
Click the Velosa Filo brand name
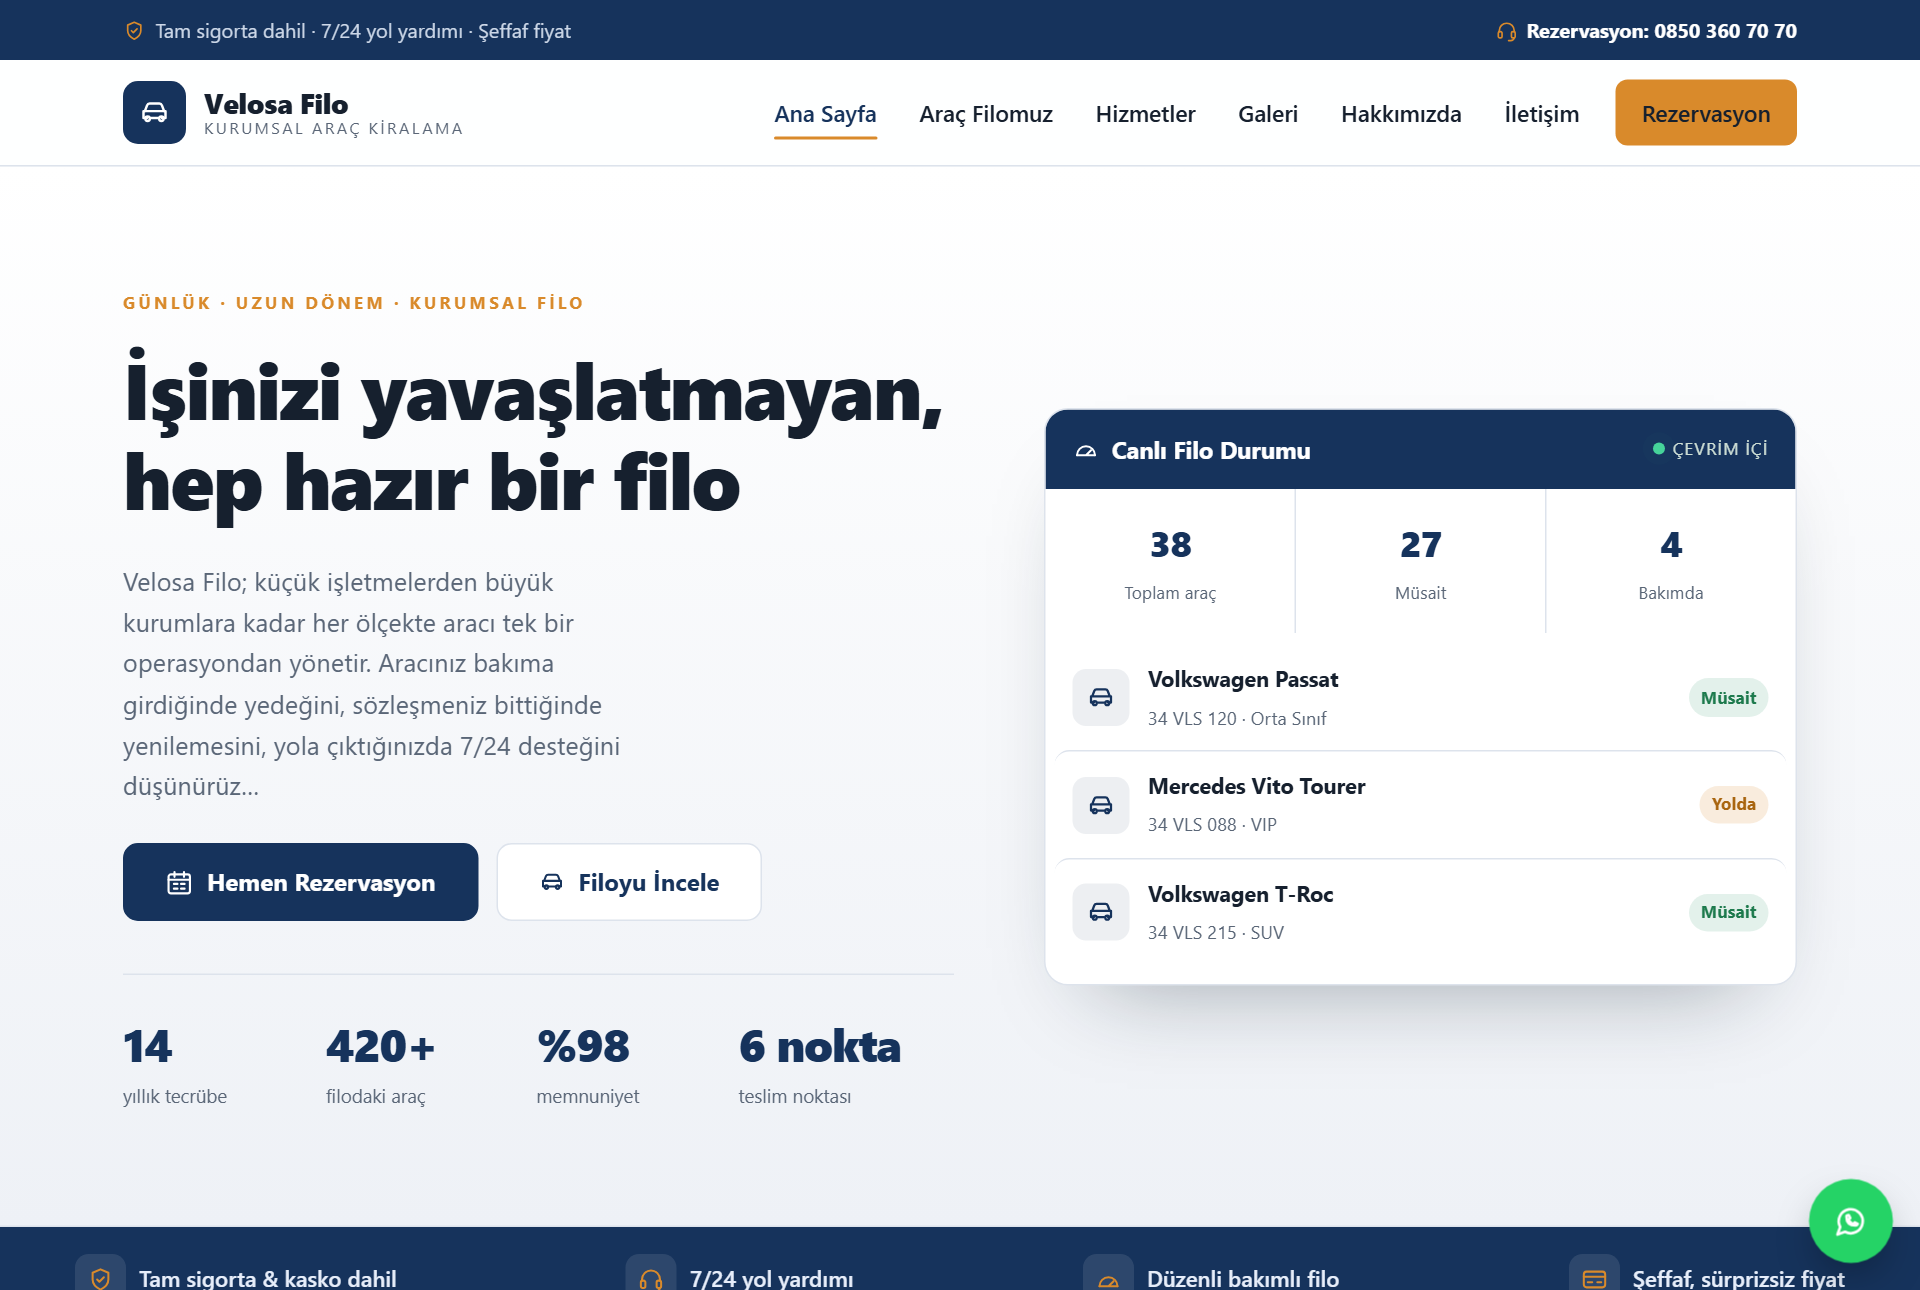pos(276,104)
